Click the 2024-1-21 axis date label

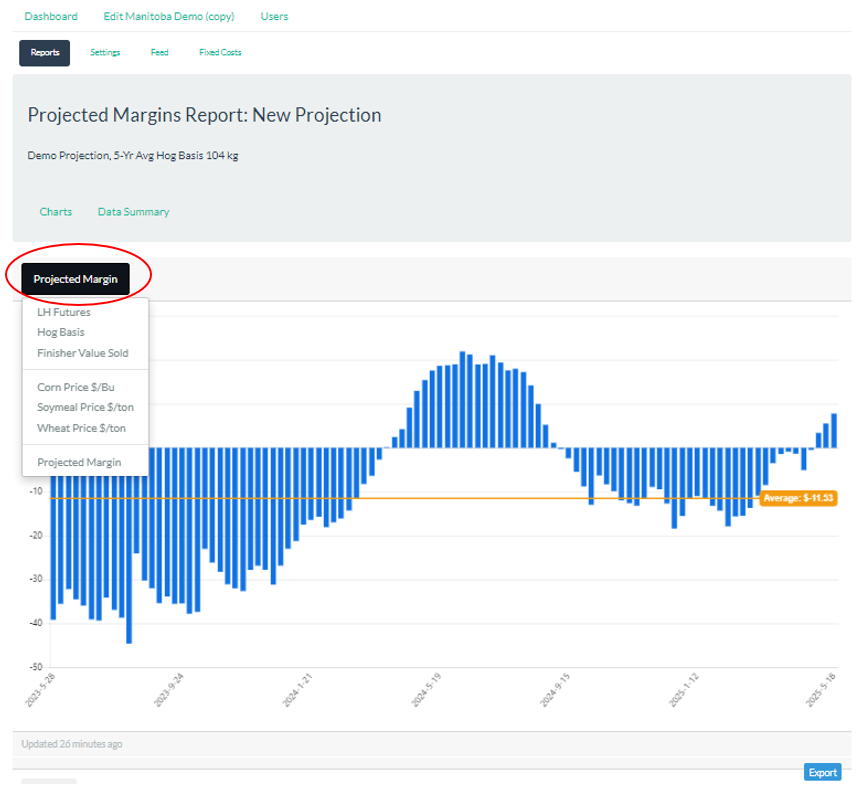297,689
